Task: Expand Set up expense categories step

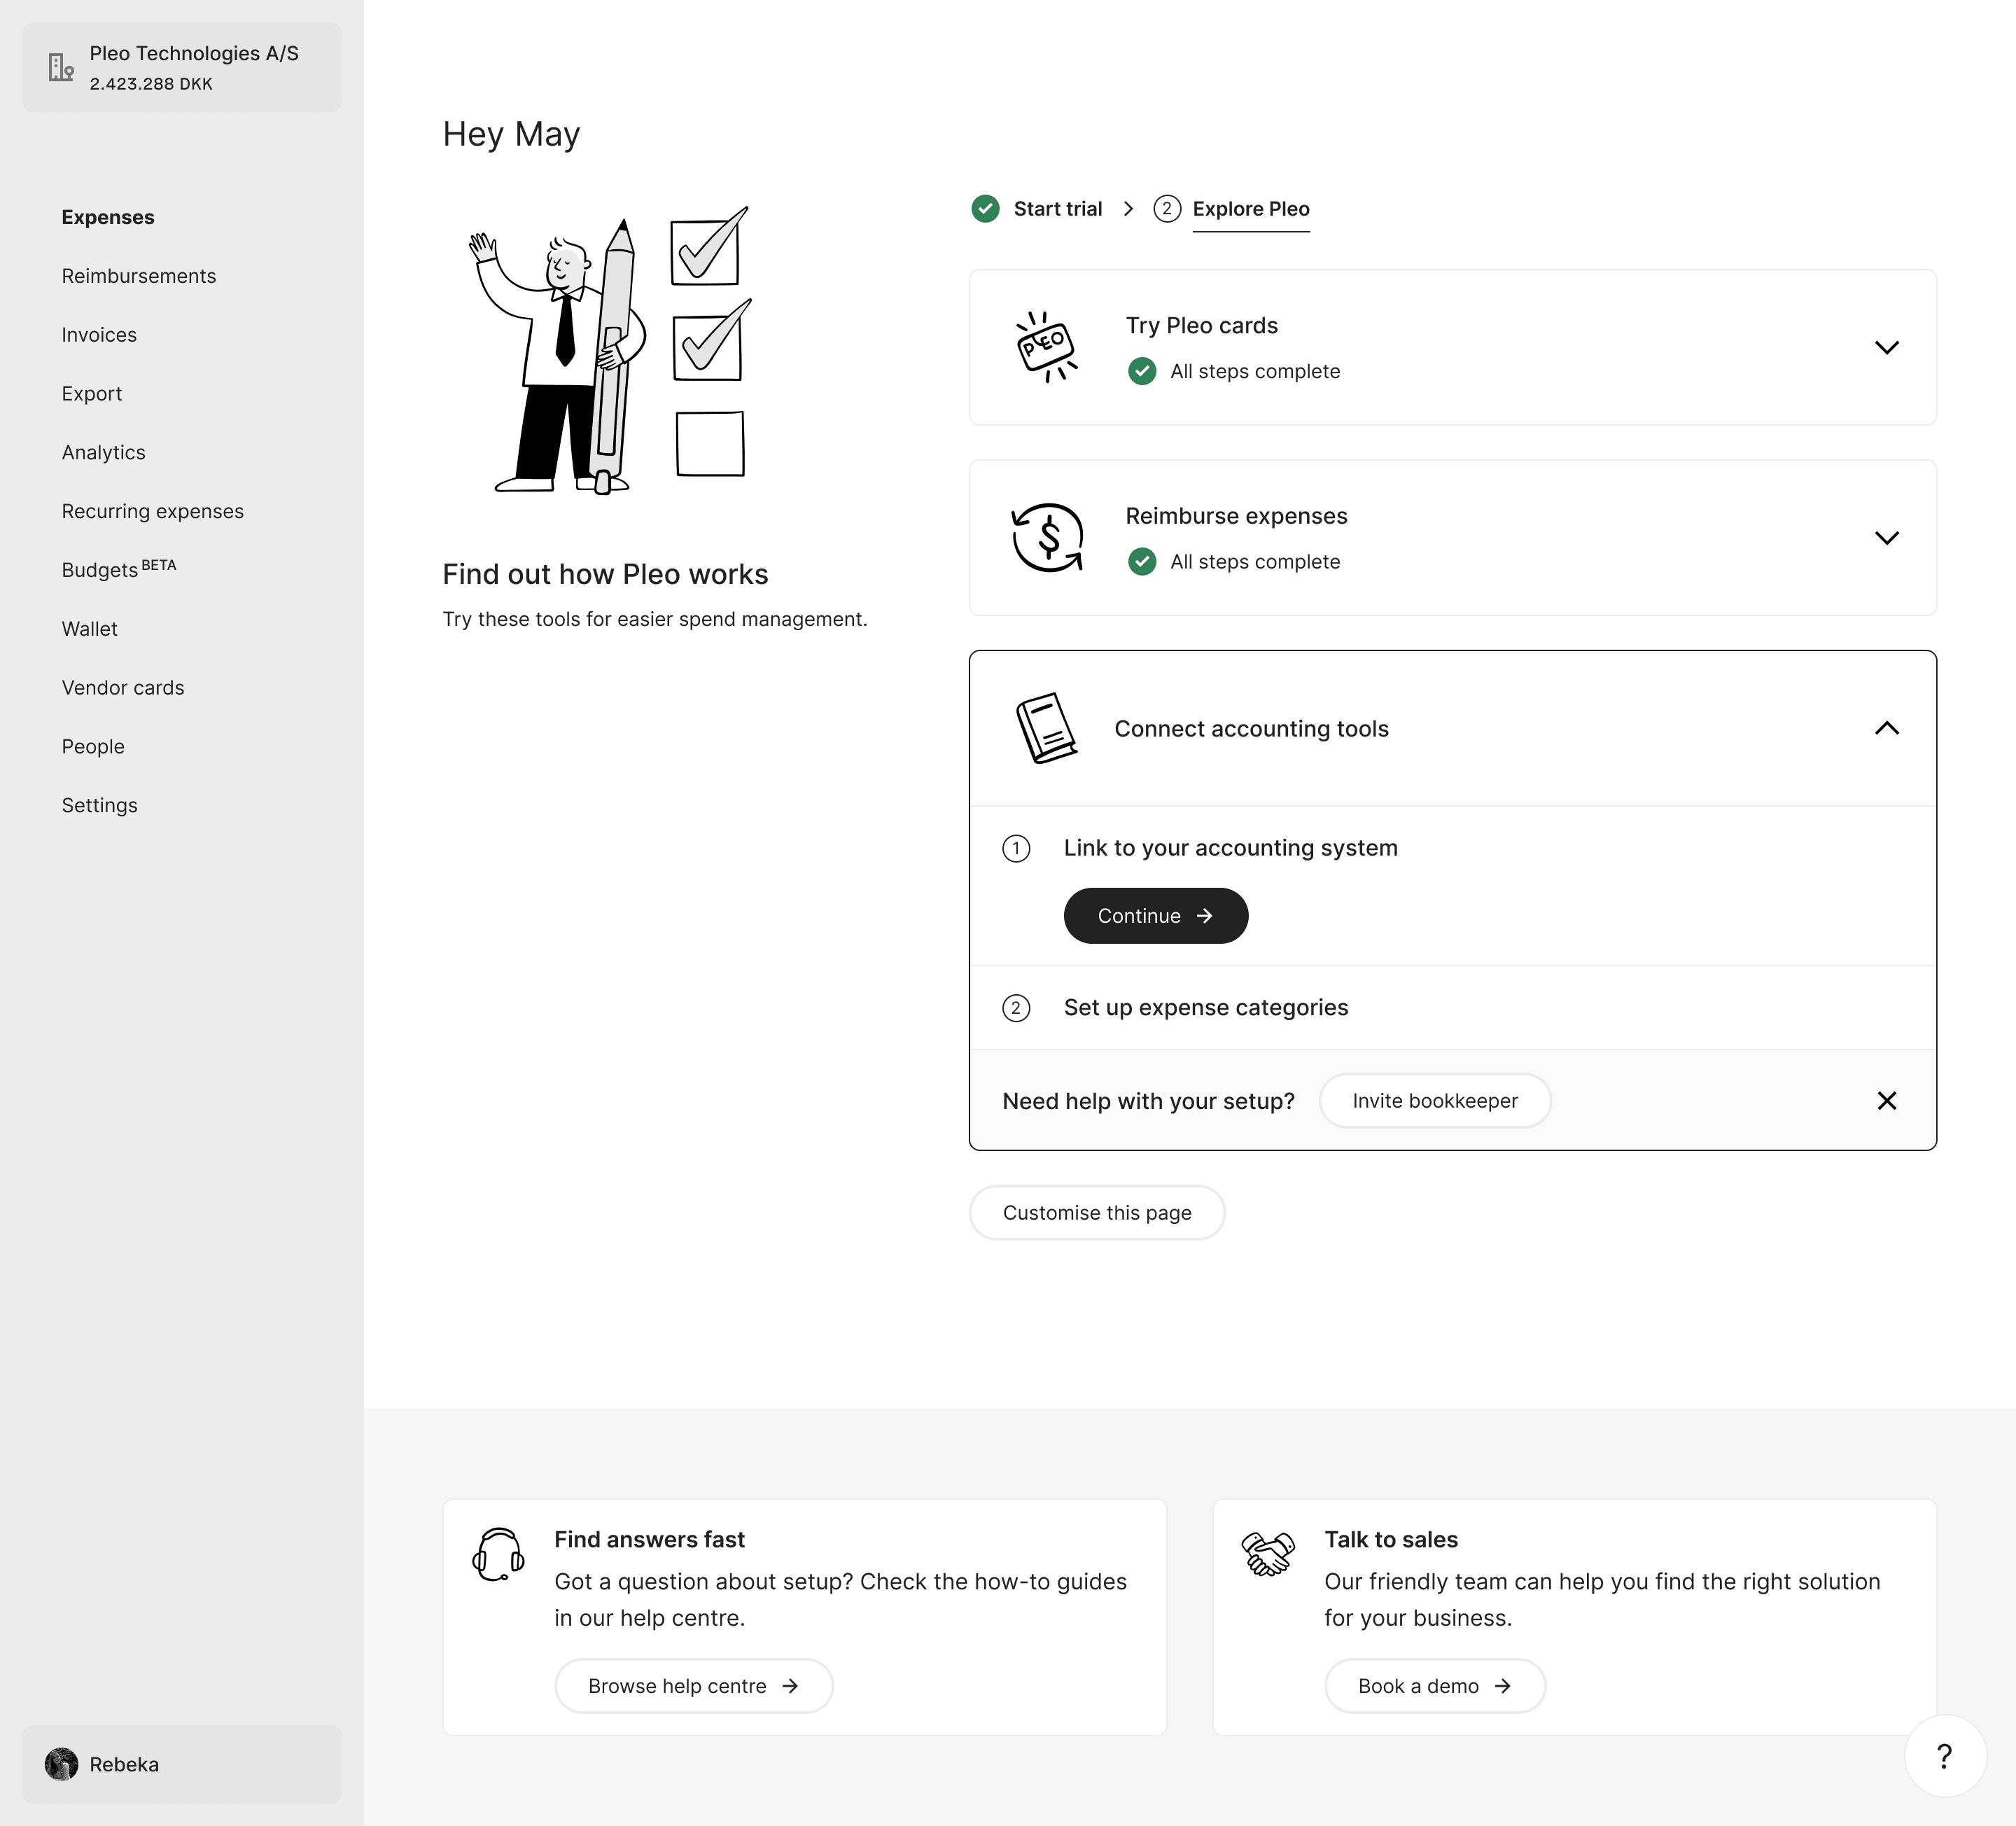Action: pos(1452,1007)
